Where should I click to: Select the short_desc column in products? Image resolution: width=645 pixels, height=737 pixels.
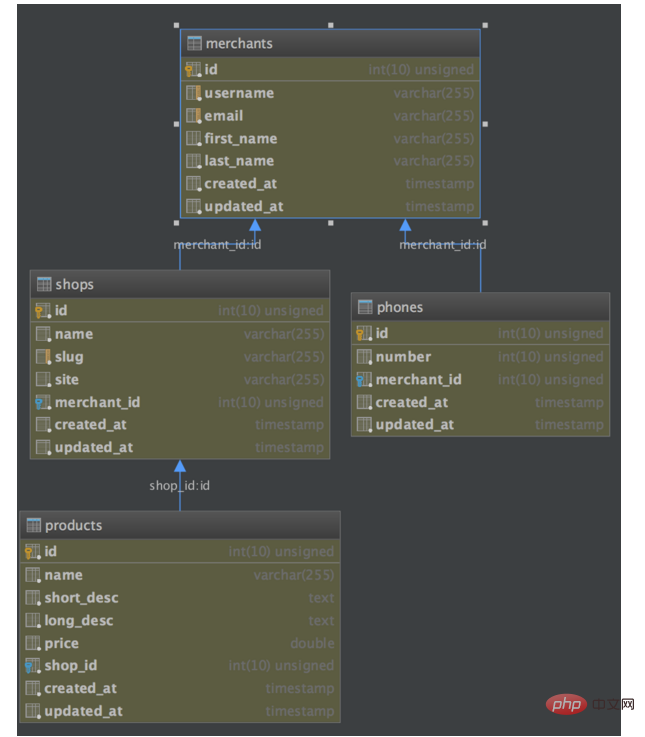point(180,598)
